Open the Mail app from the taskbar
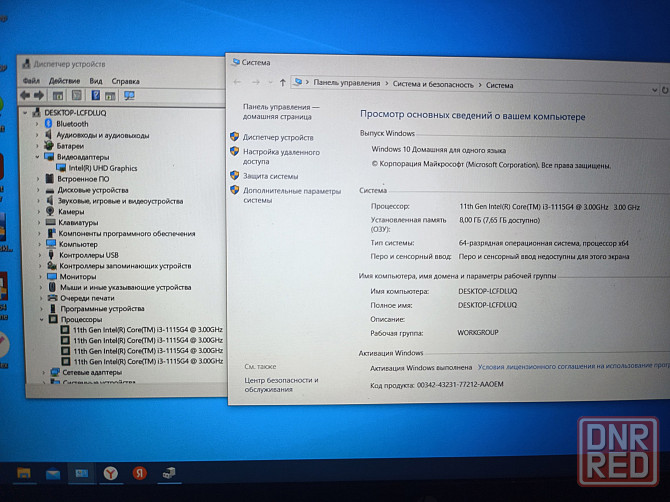The width and height of the screenshot is (670, 502). [53, 473]
